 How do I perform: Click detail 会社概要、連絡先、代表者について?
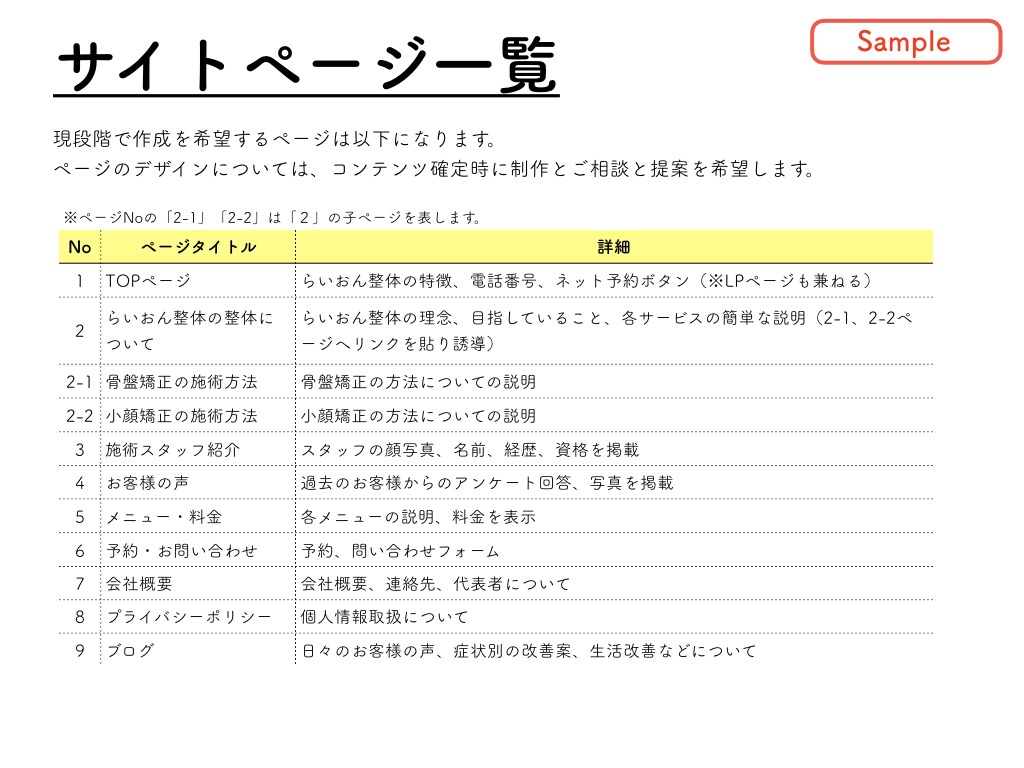pyautogui.click(x=436, y=584)
